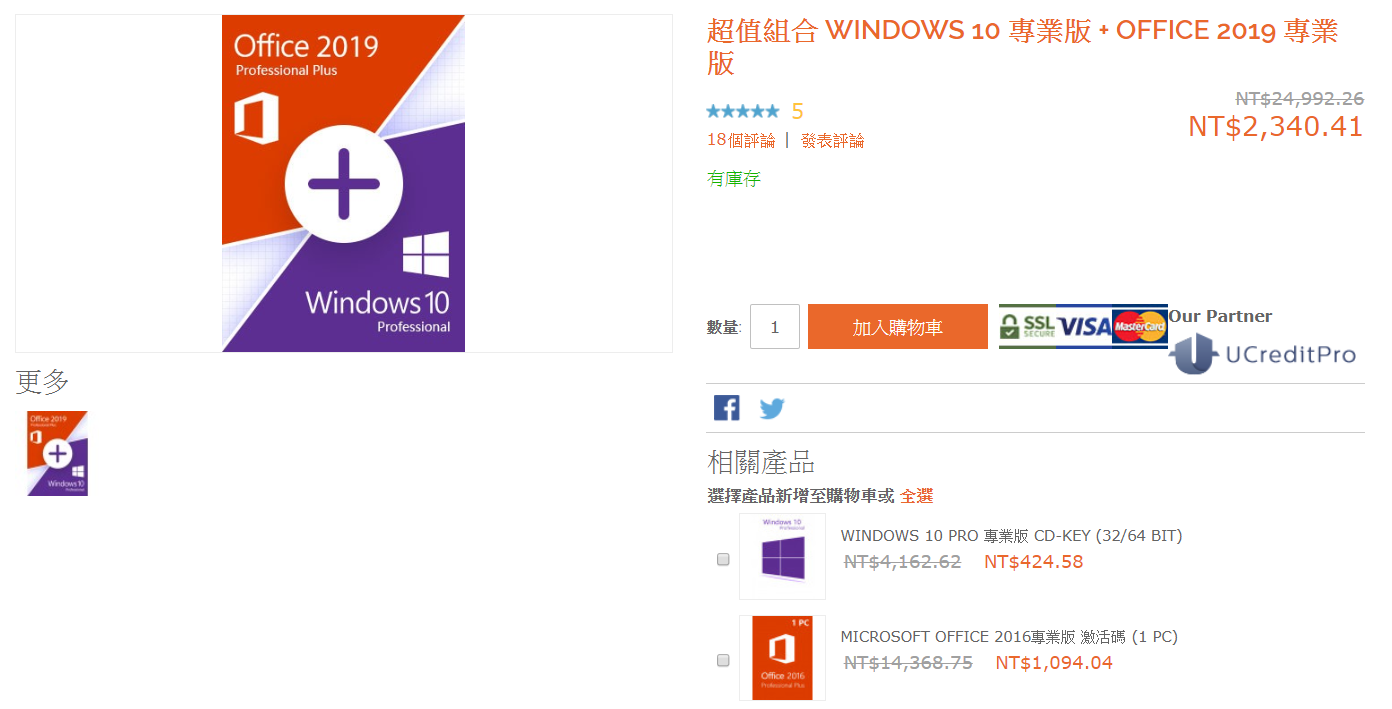This screenshot has height=709, width=1392.
Task: Click the 加入購物車 add to cart button
Action: (x=897, y=327)
